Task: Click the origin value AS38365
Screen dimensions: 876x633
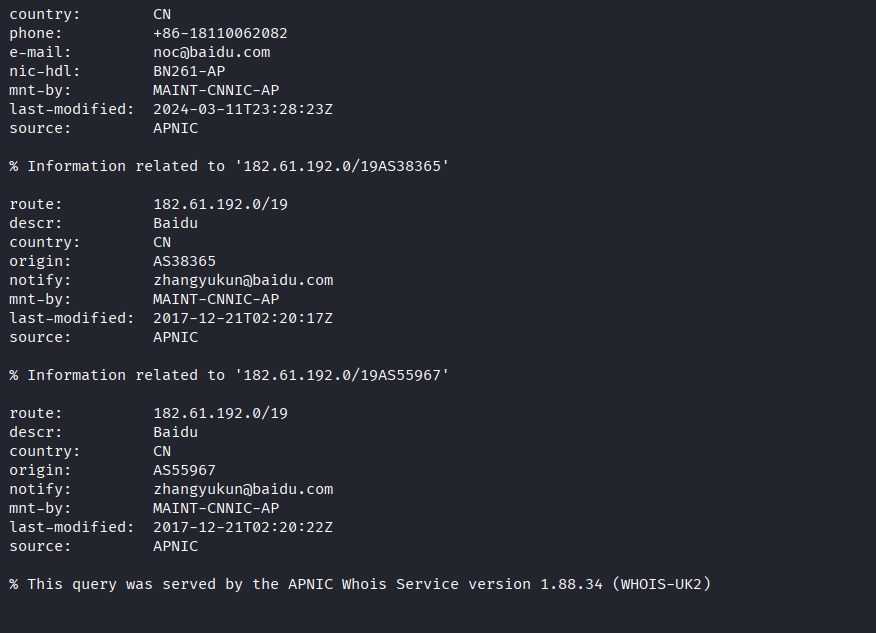Action: click(184, 261)
